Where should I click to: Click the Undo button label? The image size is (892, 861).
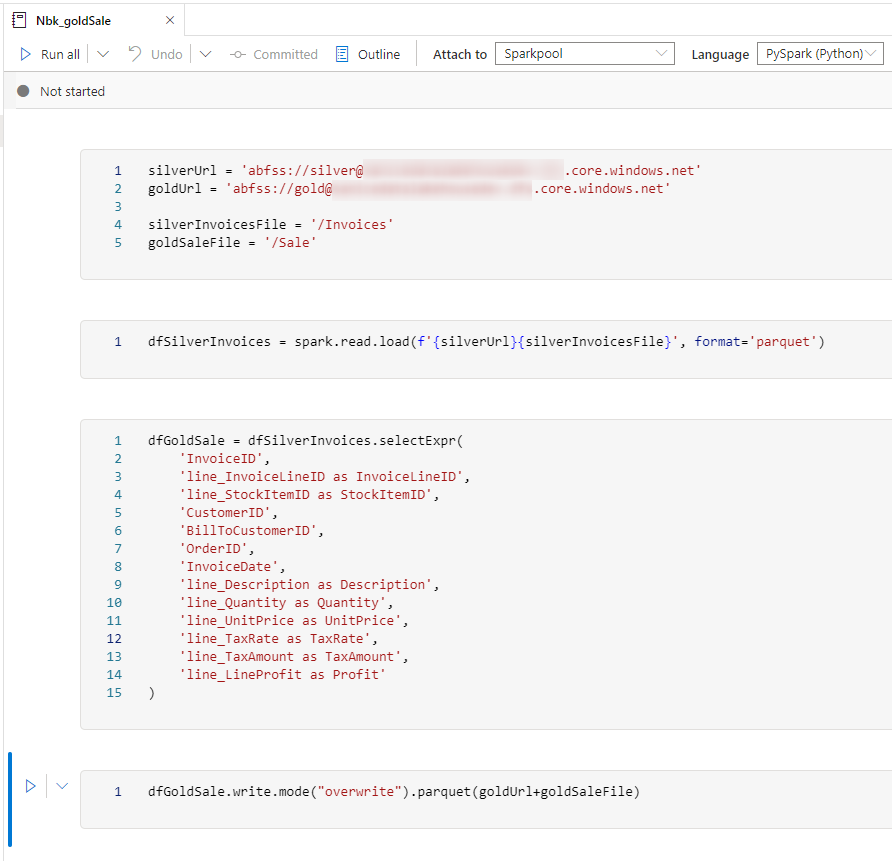pos(166,54)
